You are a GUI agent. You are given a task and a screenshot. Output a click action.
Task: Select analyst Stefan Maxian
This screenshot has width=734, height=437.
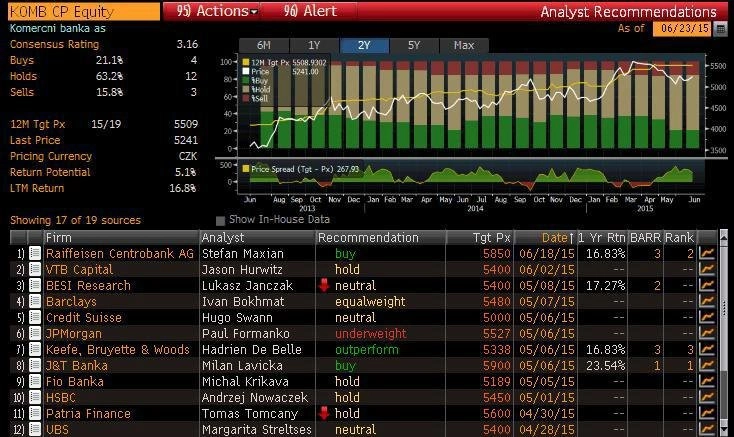click(x=243, y=254)
